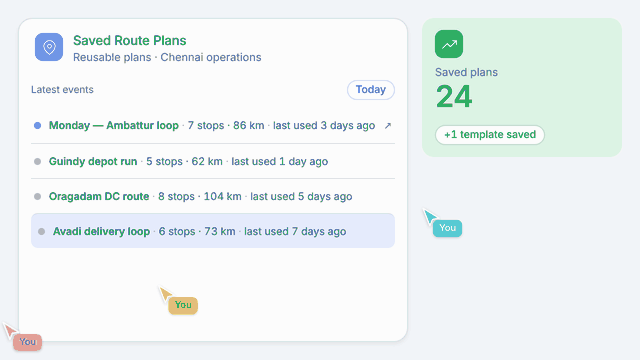Click the green trending-up chart icon

449,44
